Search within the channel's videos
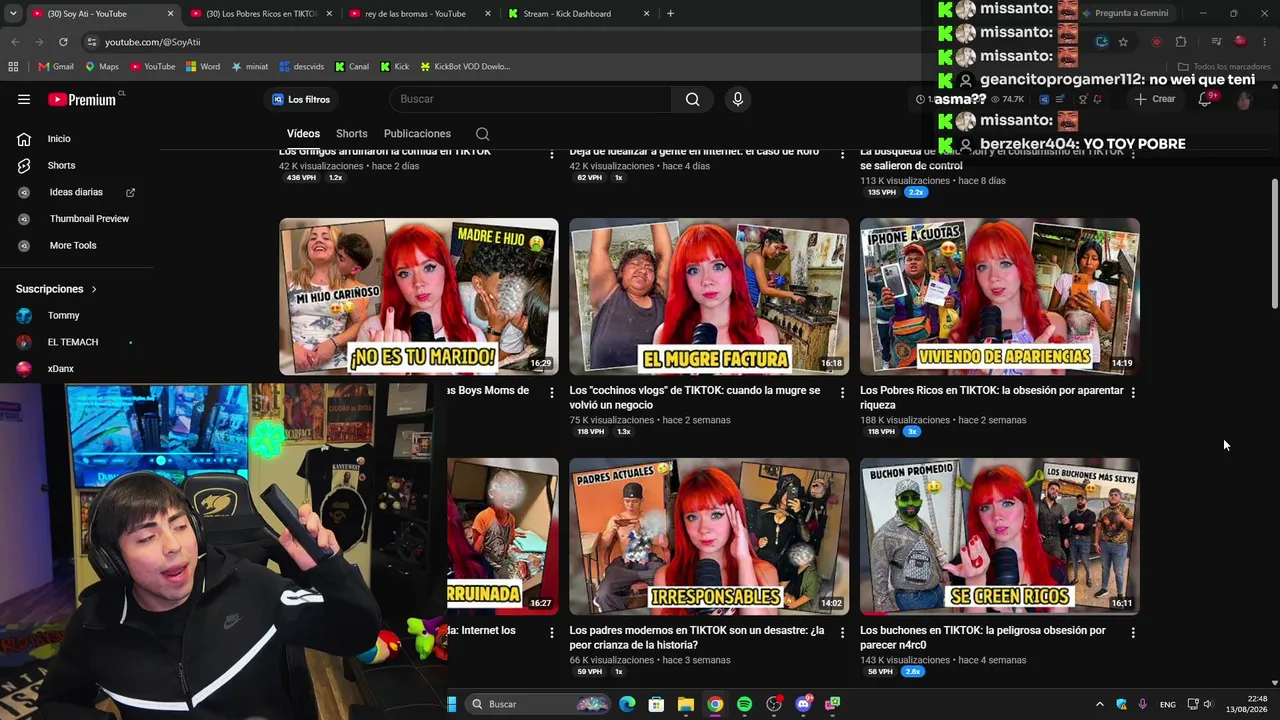This screenshot has height=720, width=1280. point(482,134)
